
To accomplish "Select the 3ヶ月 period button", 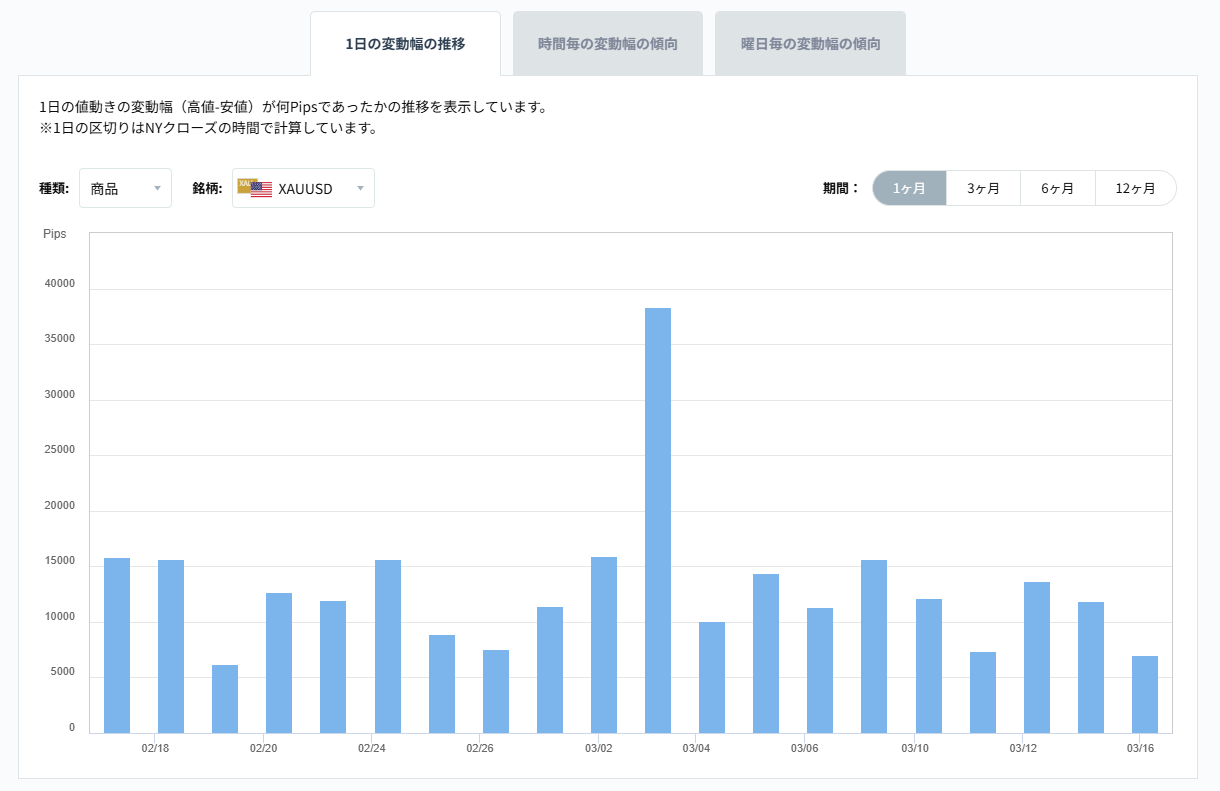I will [x=982, y=188].
